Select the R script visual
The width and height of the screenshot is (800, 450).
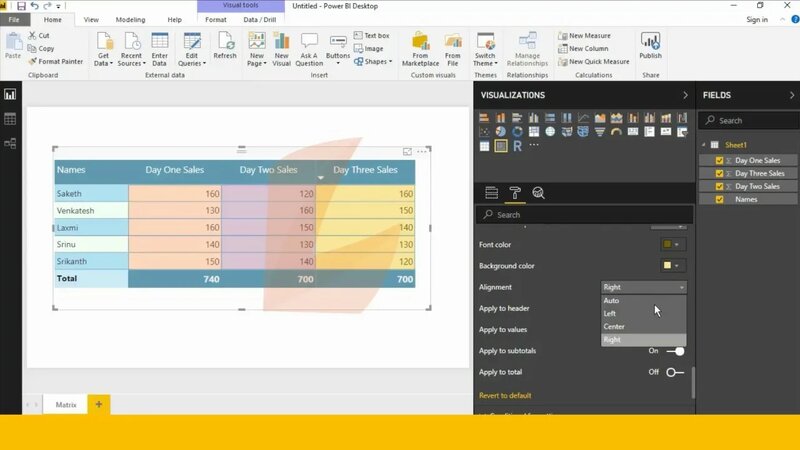click(517, 146)
